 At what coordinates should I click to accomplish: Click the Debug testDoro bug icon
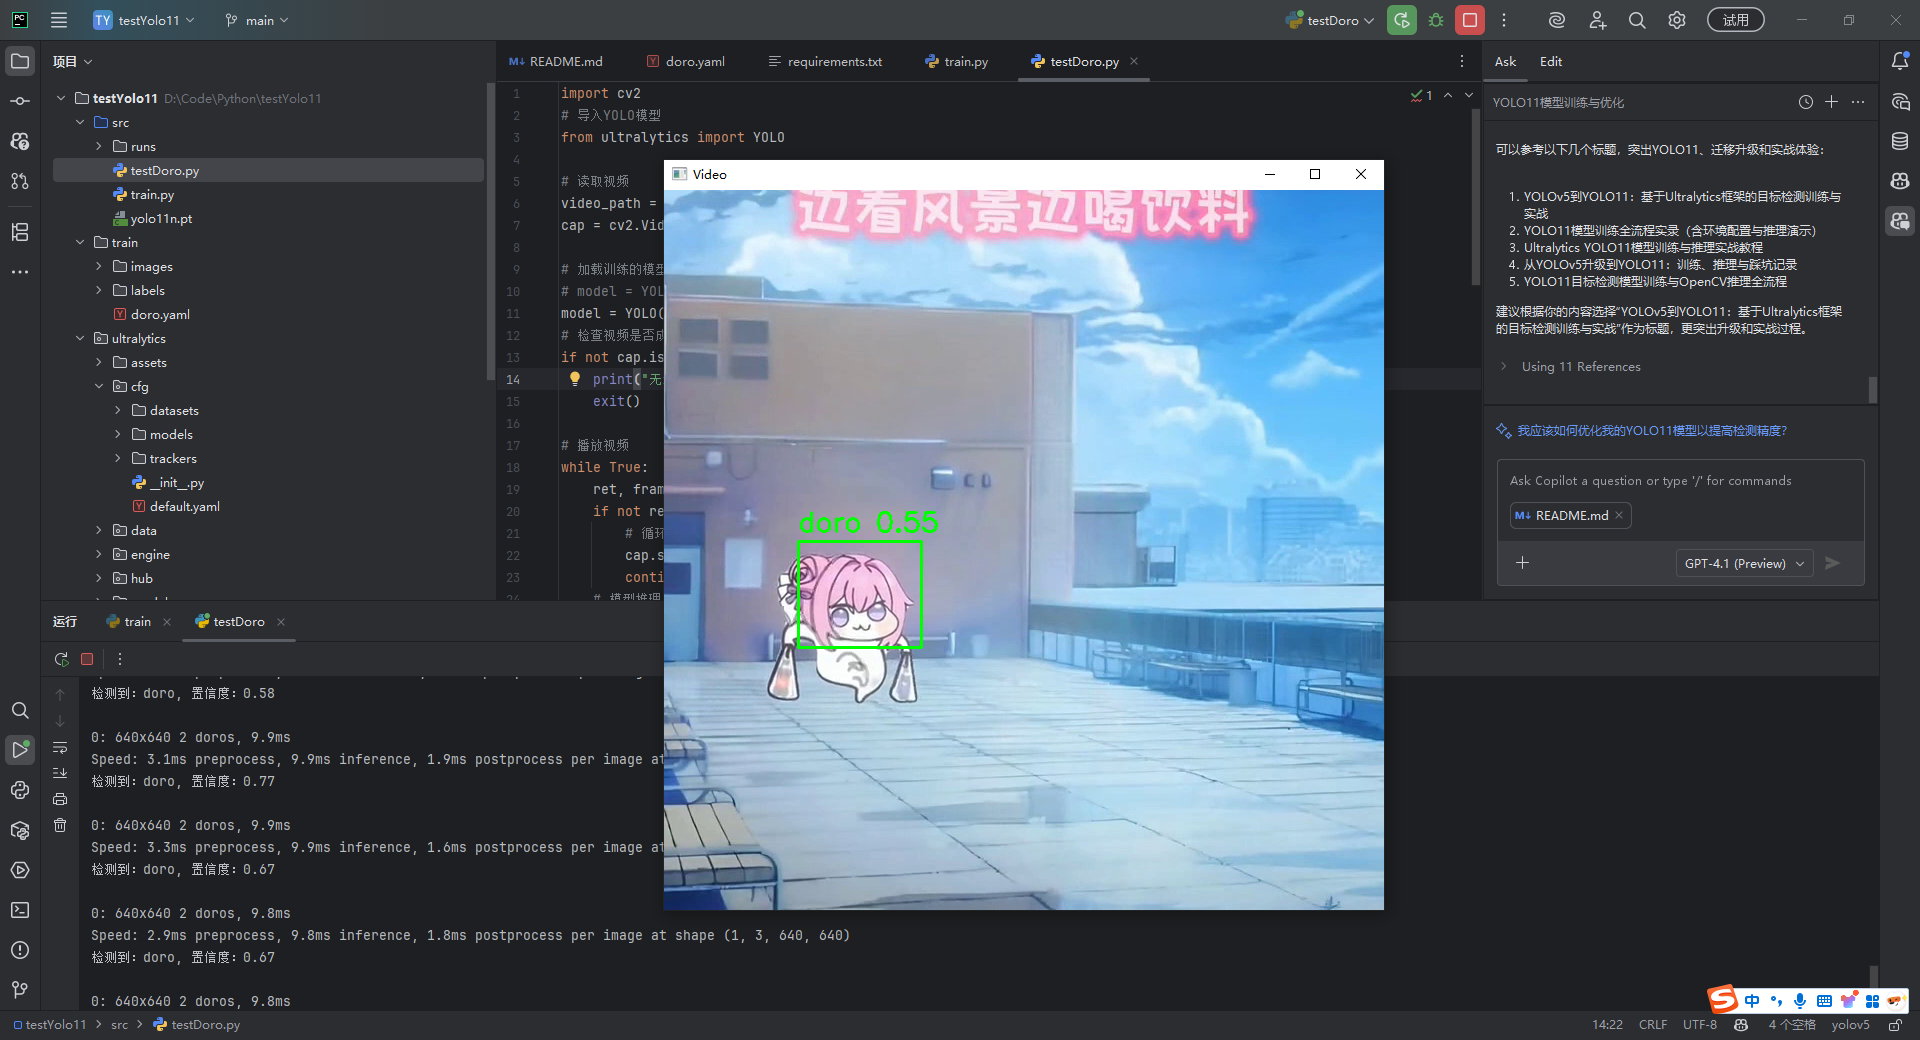[1436, 20]
